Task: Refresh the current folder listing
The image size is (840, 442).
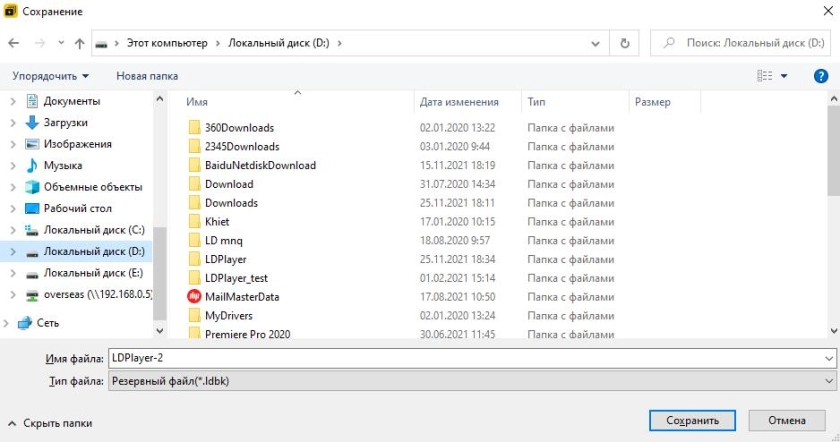Action: point(625,44)
